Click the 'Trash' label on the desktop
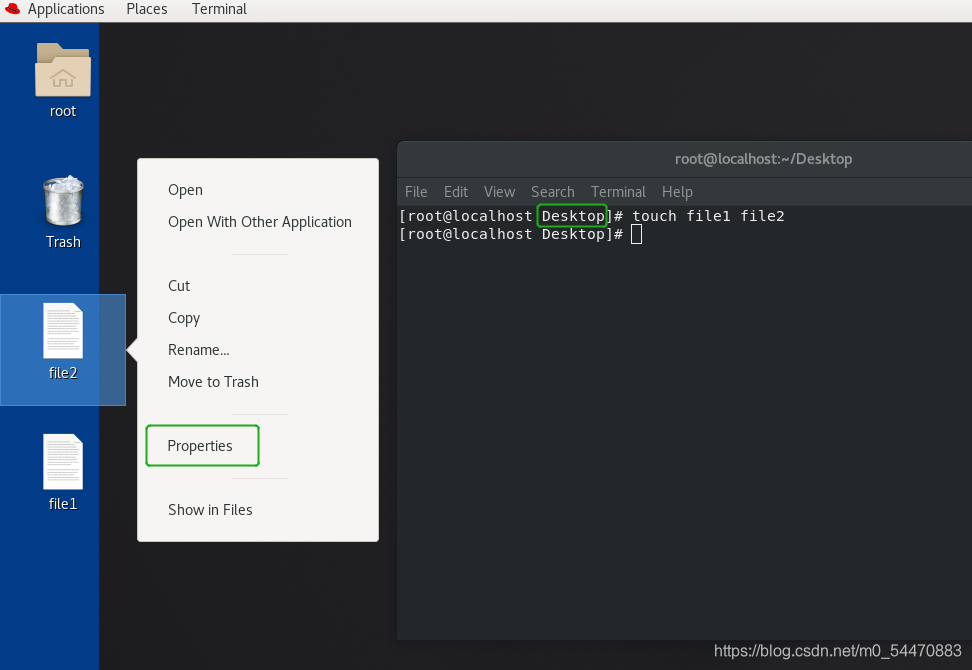This screenshot has width=972, height=670. pyautogui.click(x=63, y=242)
